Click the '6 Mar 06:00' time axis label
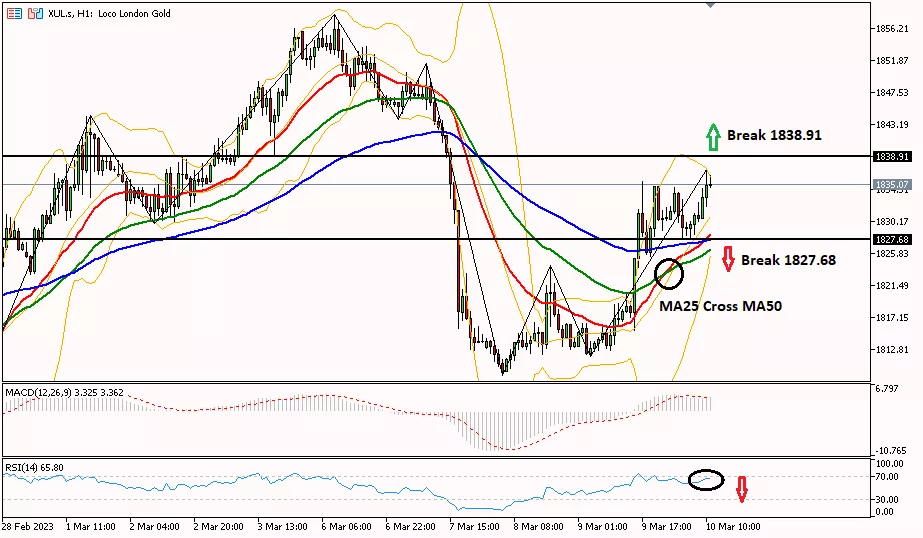 [x=346, y=526]
